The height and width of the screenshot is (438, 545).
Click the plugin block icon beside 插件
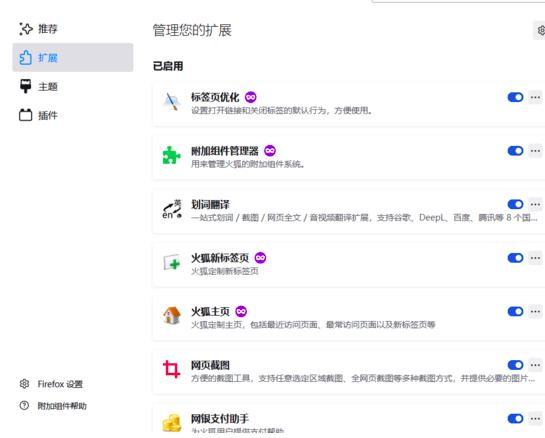pyautogui.click(x=25, y=115)
